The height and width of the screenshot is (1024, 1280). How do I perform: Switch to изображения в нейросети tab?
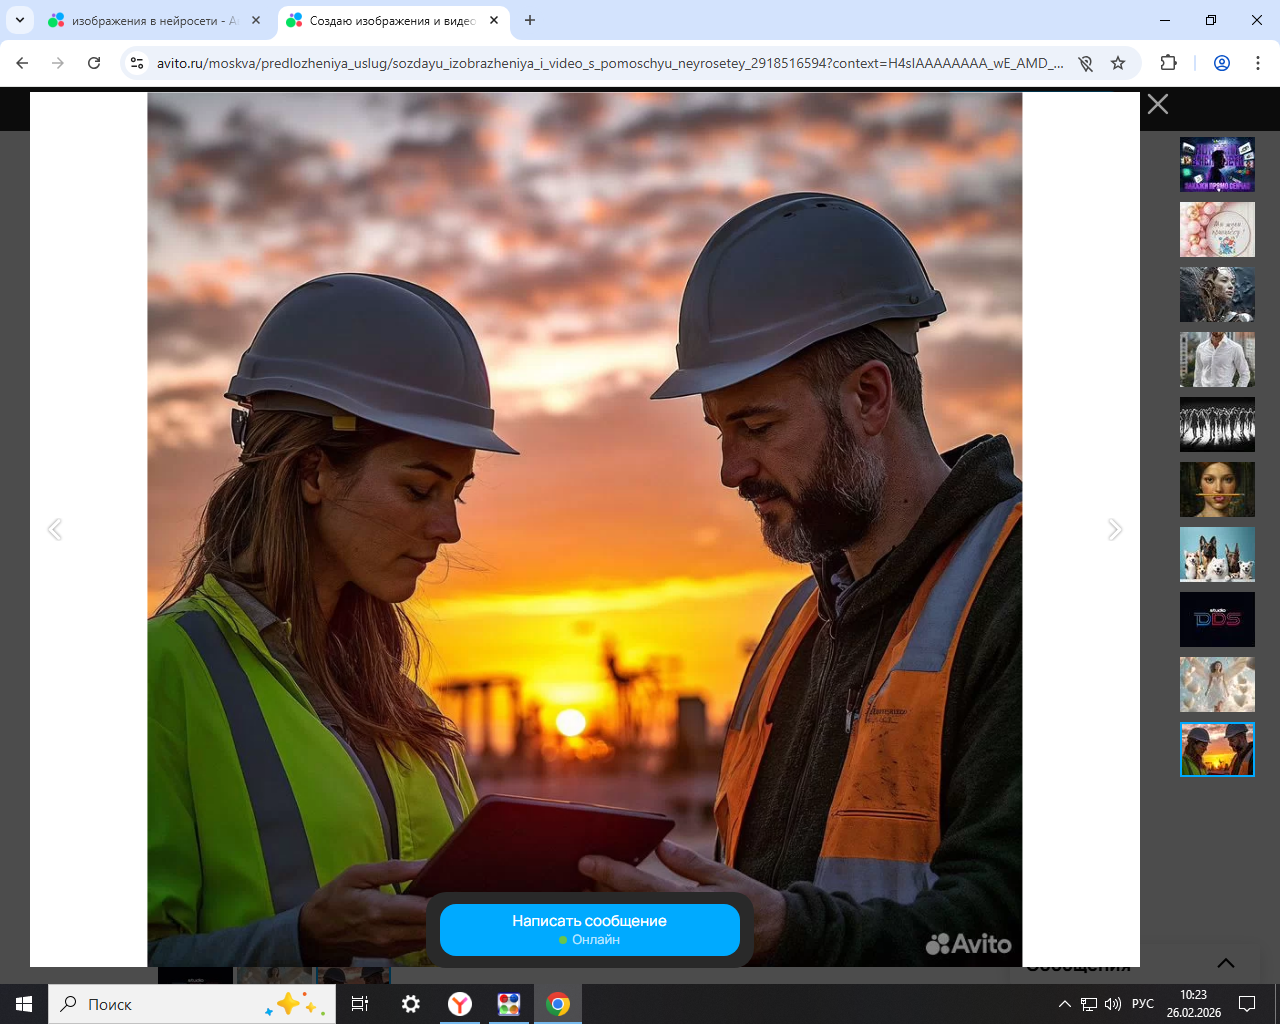150,20
